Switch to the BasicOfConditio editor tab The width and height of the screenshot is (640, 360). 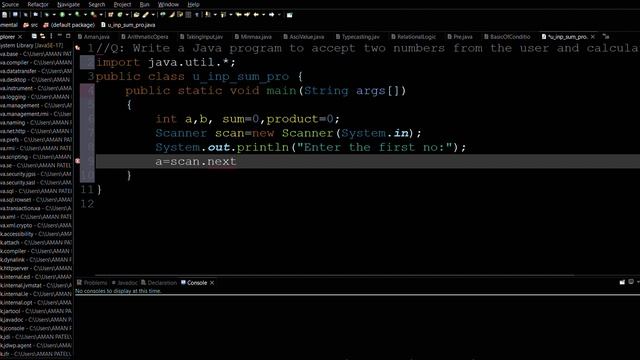(507, 37)
